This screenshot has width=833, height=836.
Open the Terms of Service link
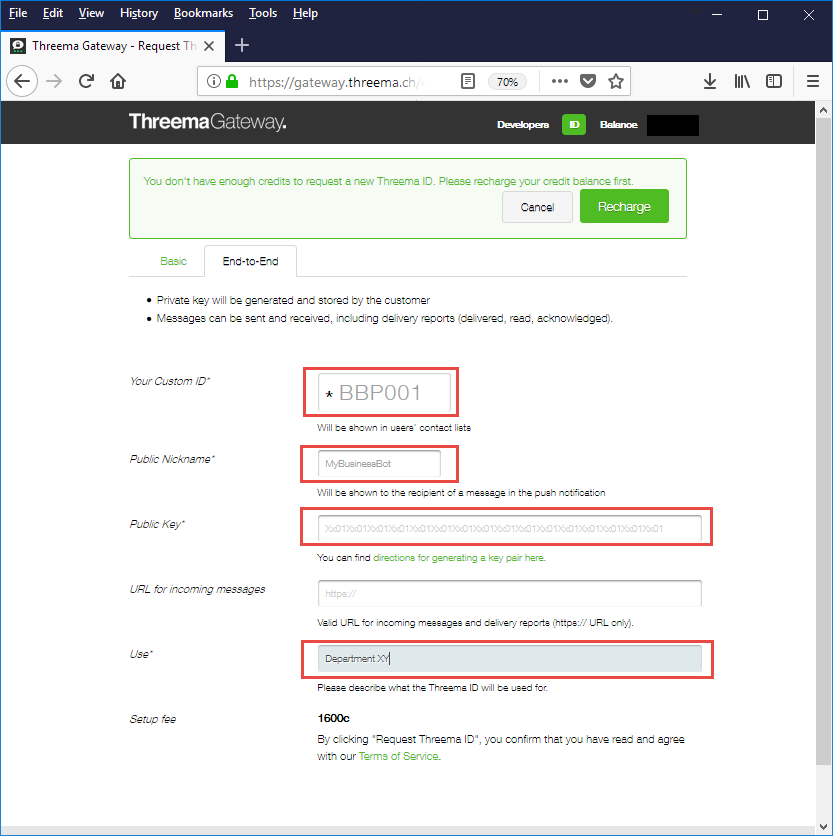click(398, 756)
